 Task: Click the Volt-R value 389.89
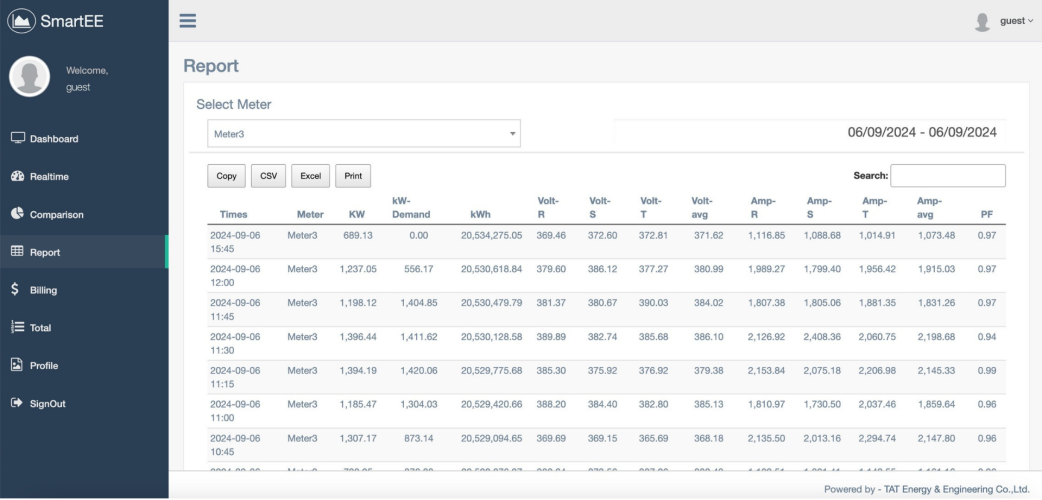pos(552,336)
